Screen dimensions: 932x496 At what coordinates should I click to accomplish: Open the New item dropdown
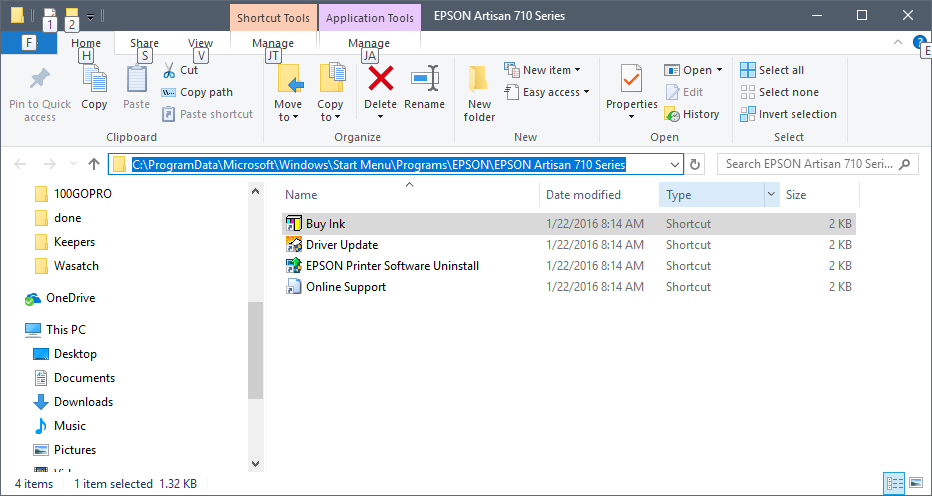[542, 70]
